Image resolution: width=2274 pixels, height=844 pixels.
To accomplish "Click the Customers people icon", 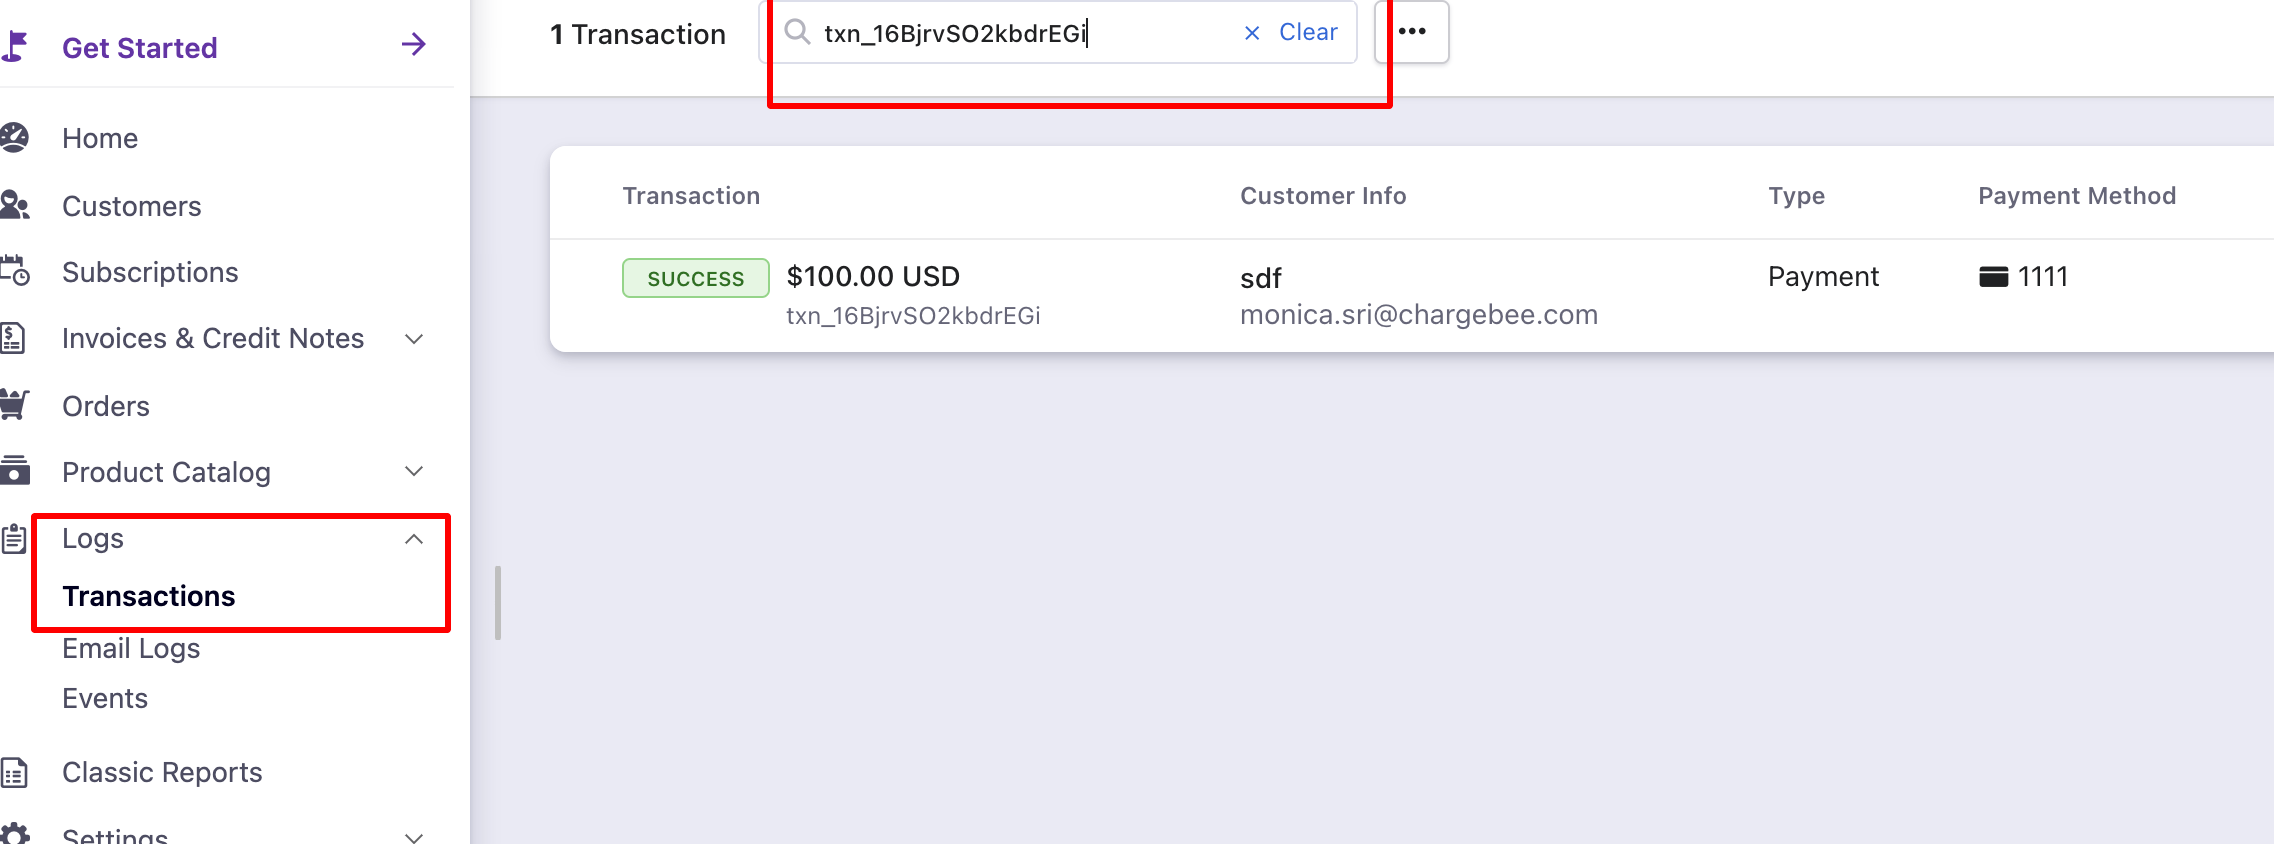I will [14, 206].
